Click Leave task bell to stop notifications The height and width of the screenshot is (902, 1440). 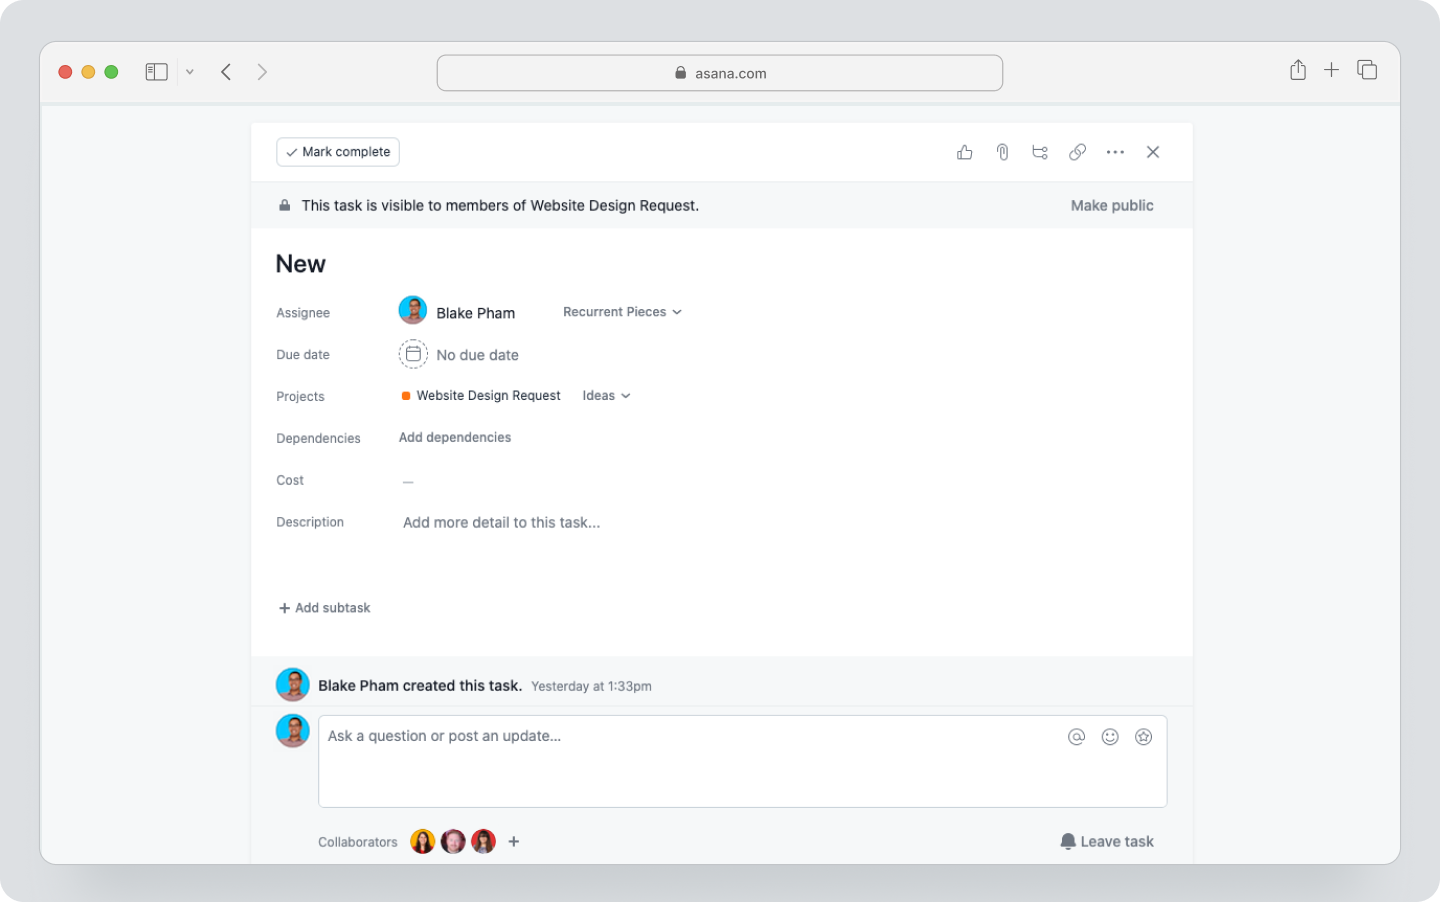1106,841
